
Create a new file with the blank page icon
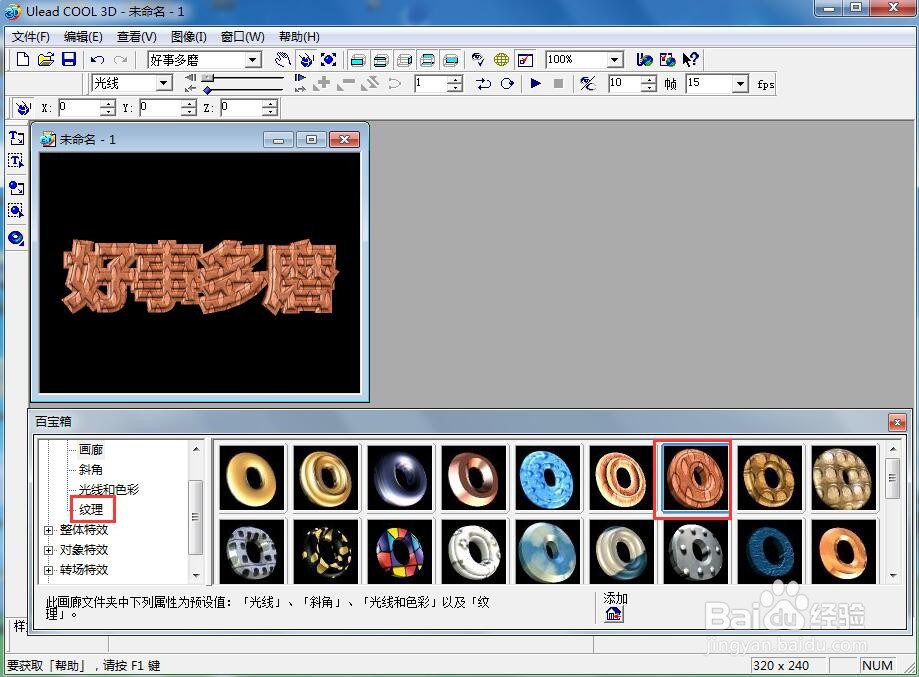coord(22,59)
